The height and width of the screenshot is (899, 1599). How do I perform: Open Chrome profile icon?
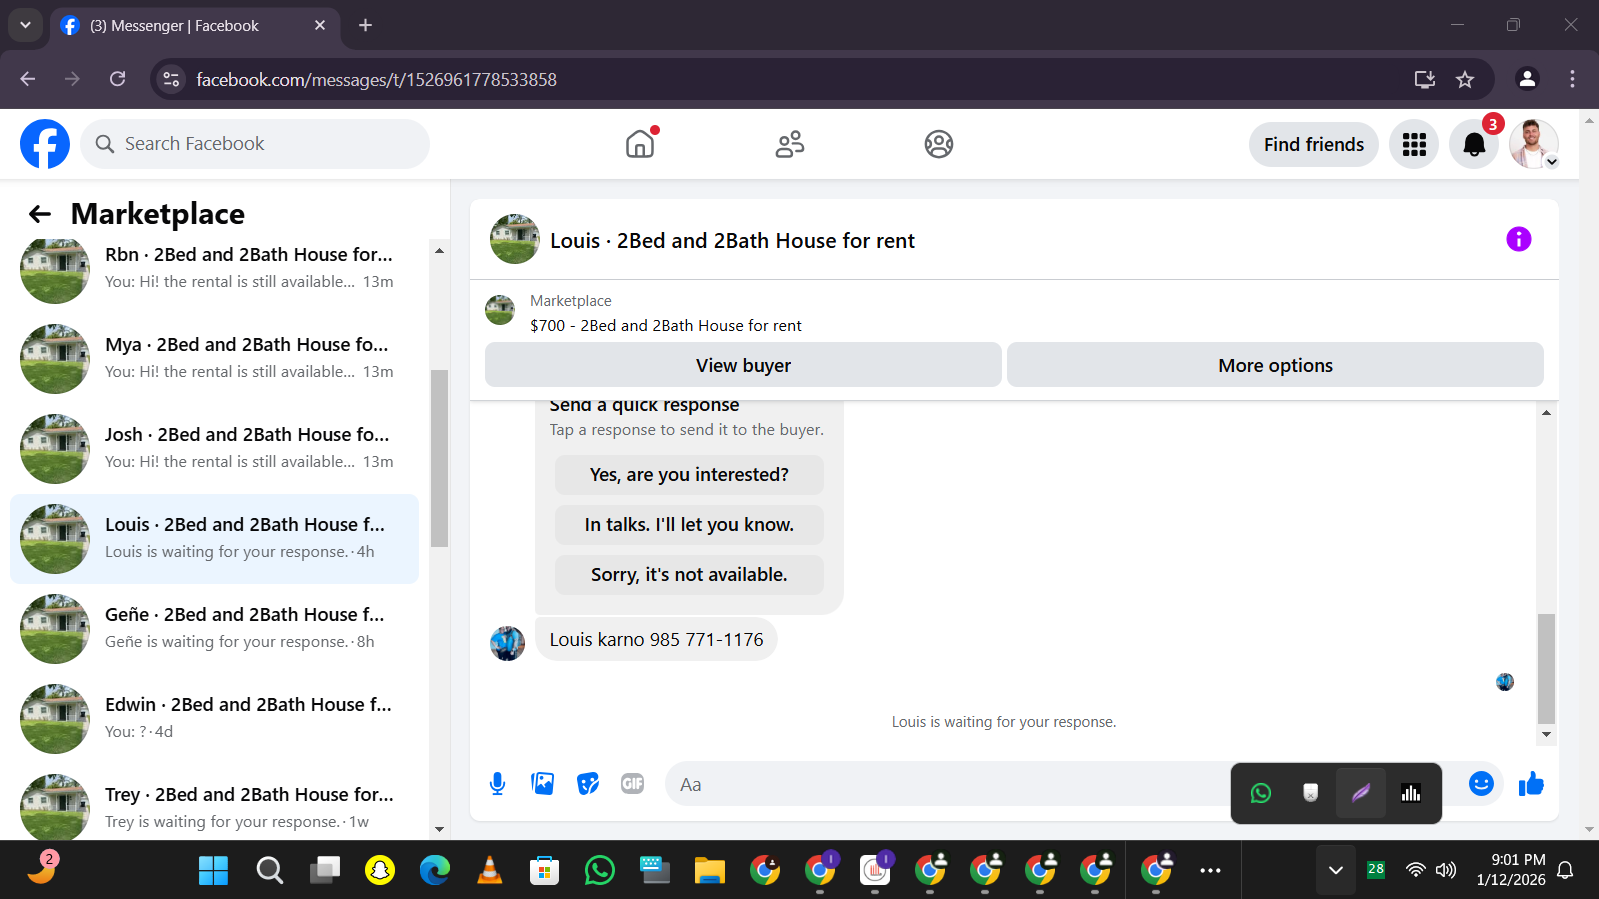[x=1527, y=79]
